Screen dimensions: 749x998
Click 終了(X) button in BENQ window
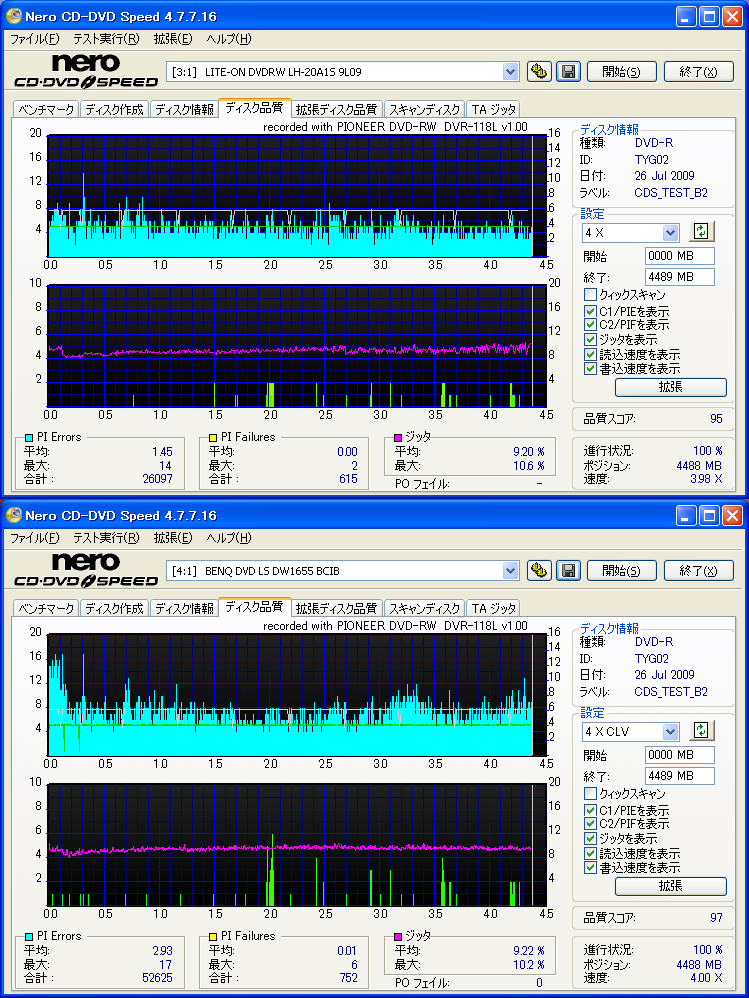click(699, 570)
